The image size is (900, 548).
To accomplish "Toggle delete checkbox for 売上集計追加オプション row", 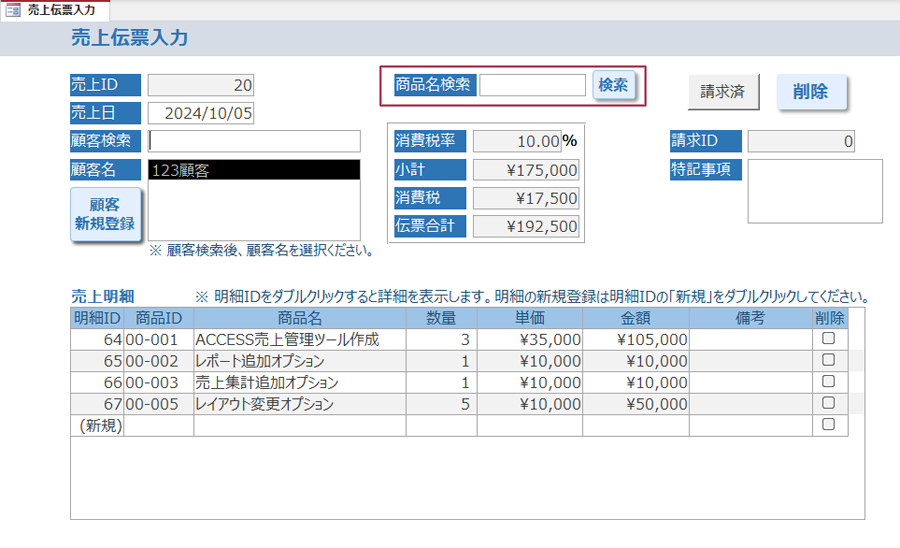I will [828, 382].
